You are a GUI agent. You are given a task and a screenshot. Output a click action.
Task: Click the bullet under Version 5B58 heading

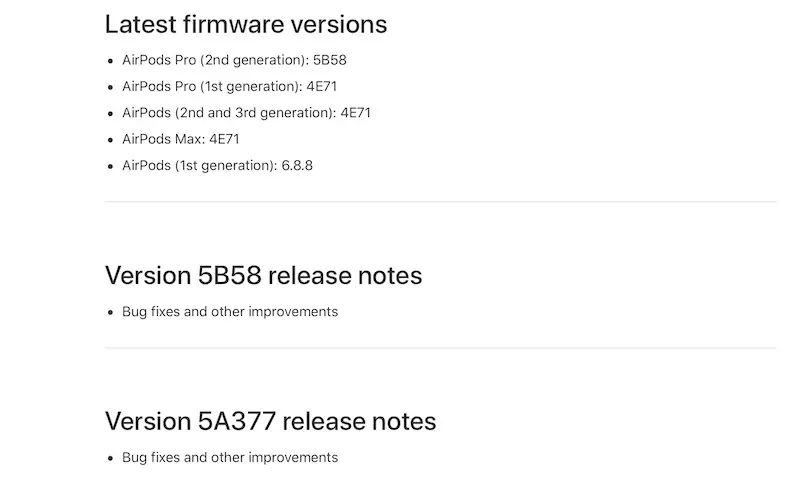click(110, 313)
